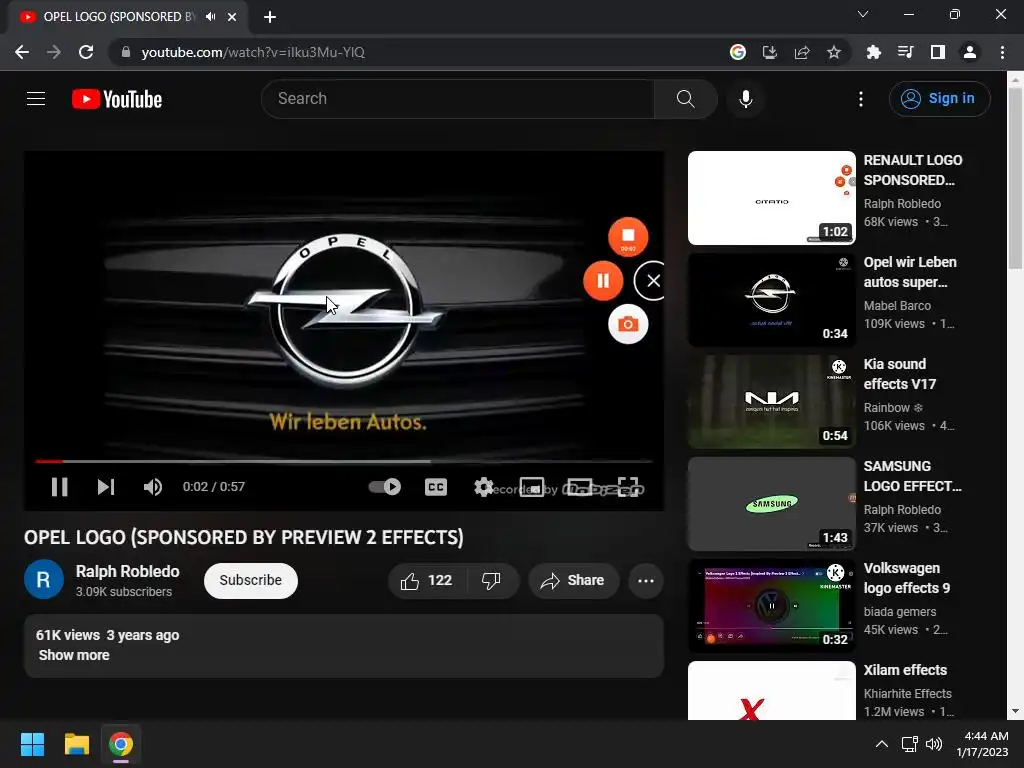
Task: Stop recording with orange Mobizen button
Action: point(628,236)
